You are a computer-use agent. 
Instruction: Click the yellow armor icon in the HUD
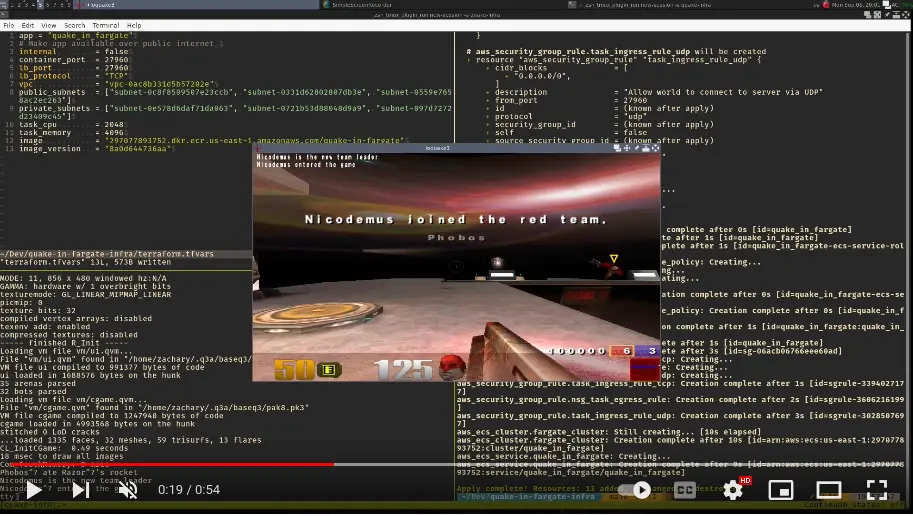point(328,369)
